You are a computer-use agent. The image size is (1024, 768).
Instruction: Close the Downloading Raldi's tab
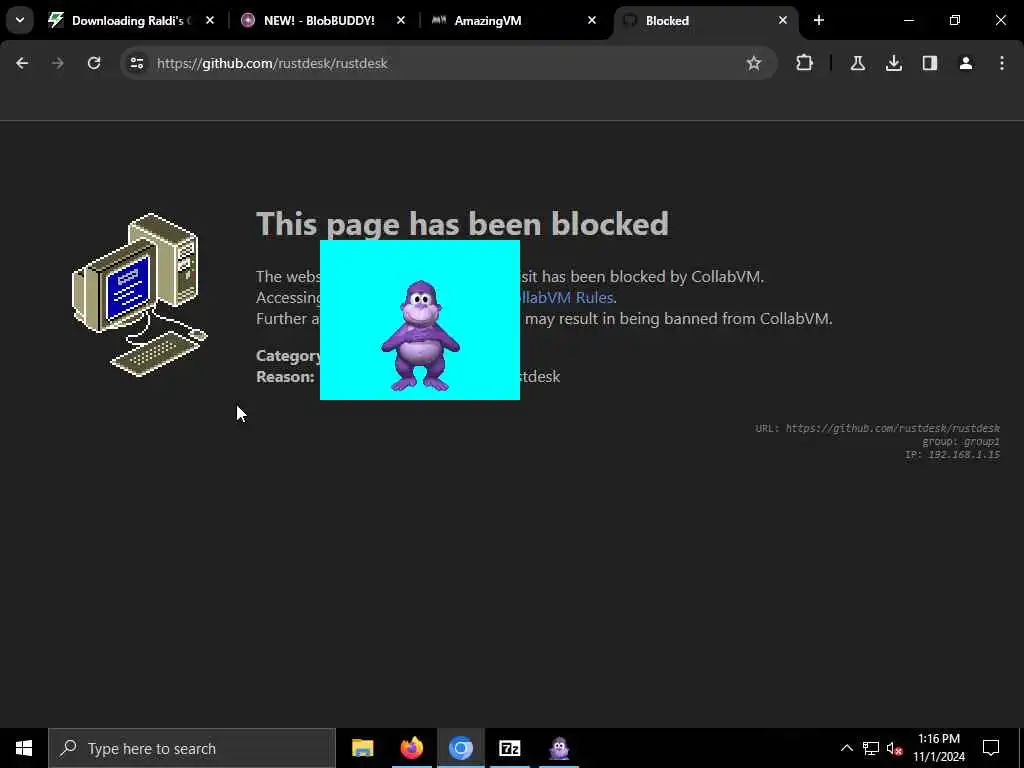pyautogui.click(x=210, y=20)
